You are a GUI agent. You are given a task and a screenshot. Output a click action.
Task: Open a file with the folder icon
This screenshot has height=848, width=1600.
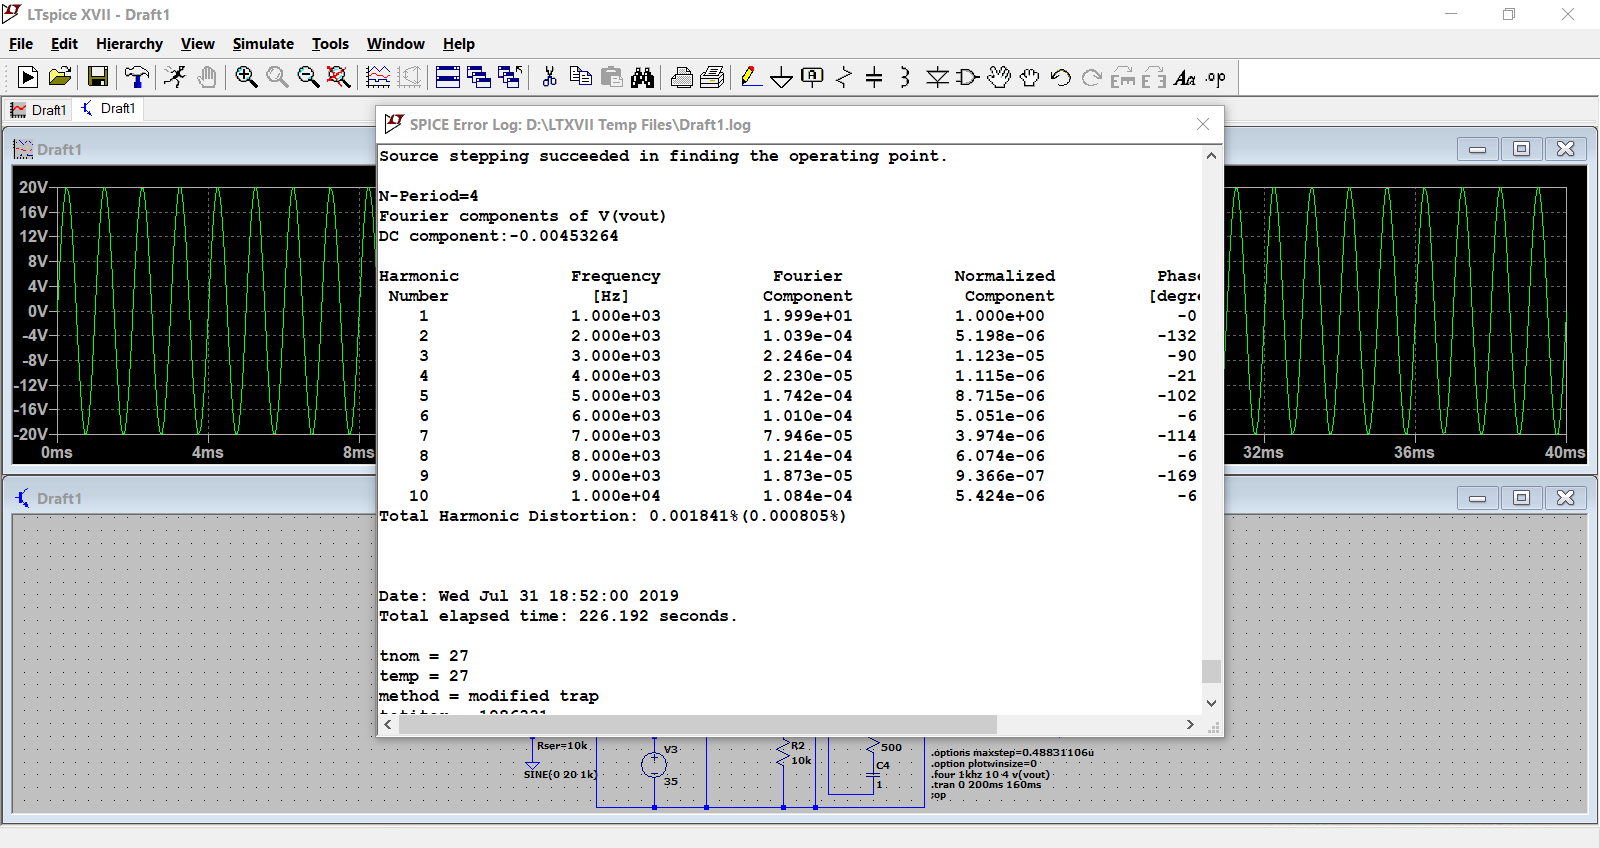pyautogui.click(x=60, y=77)
